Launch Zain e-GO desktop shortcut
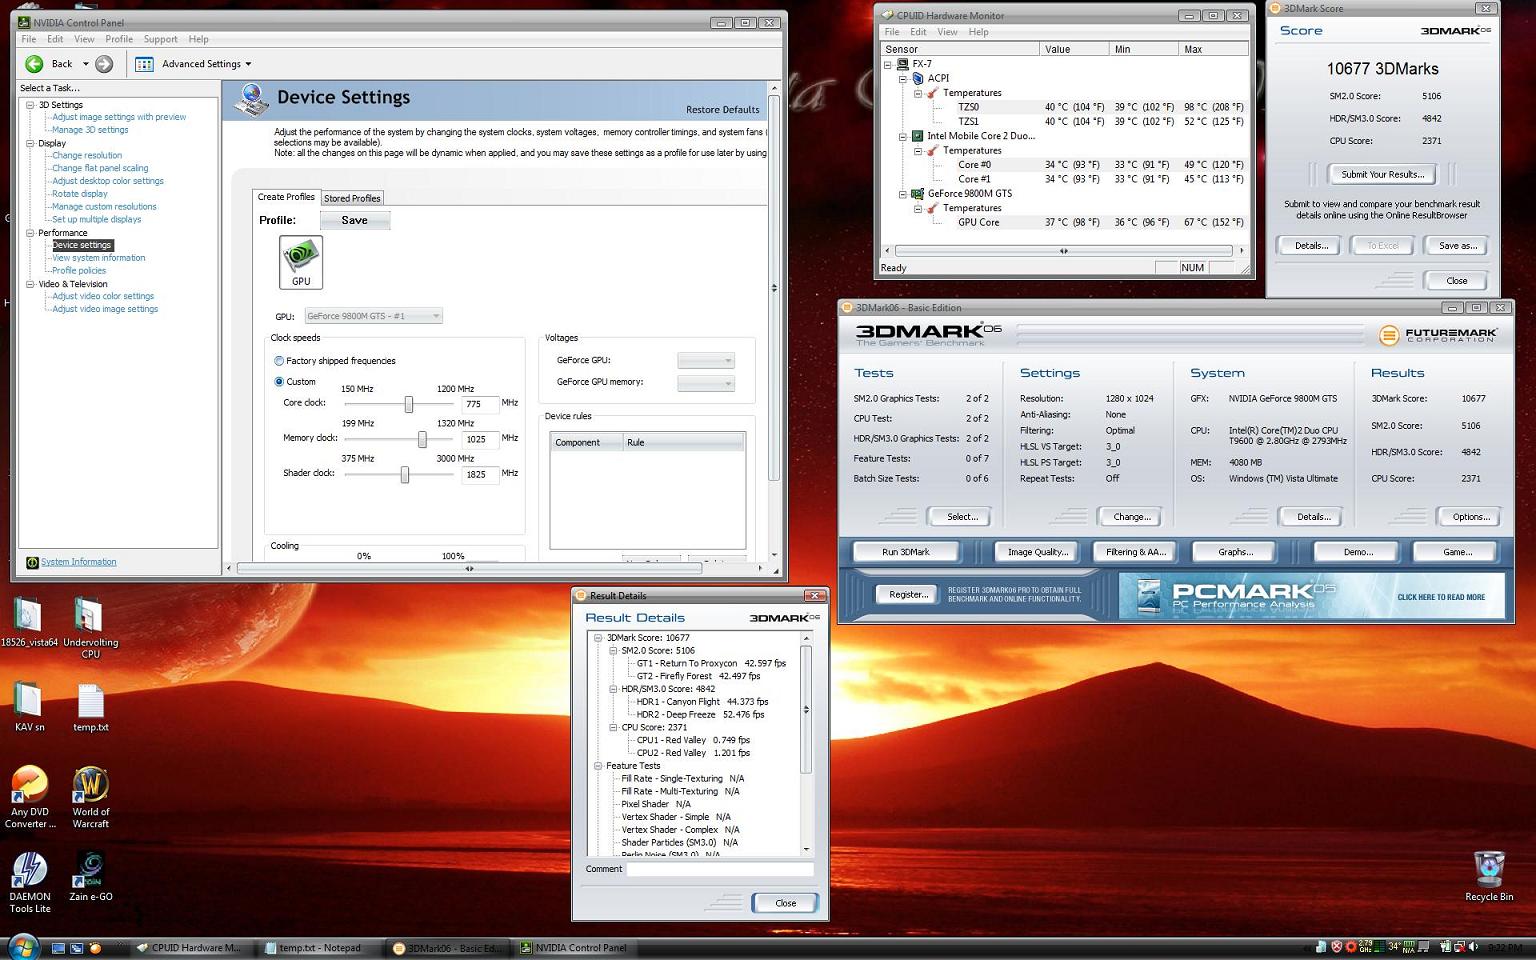The image size is (1536, 960). (90, 876)
